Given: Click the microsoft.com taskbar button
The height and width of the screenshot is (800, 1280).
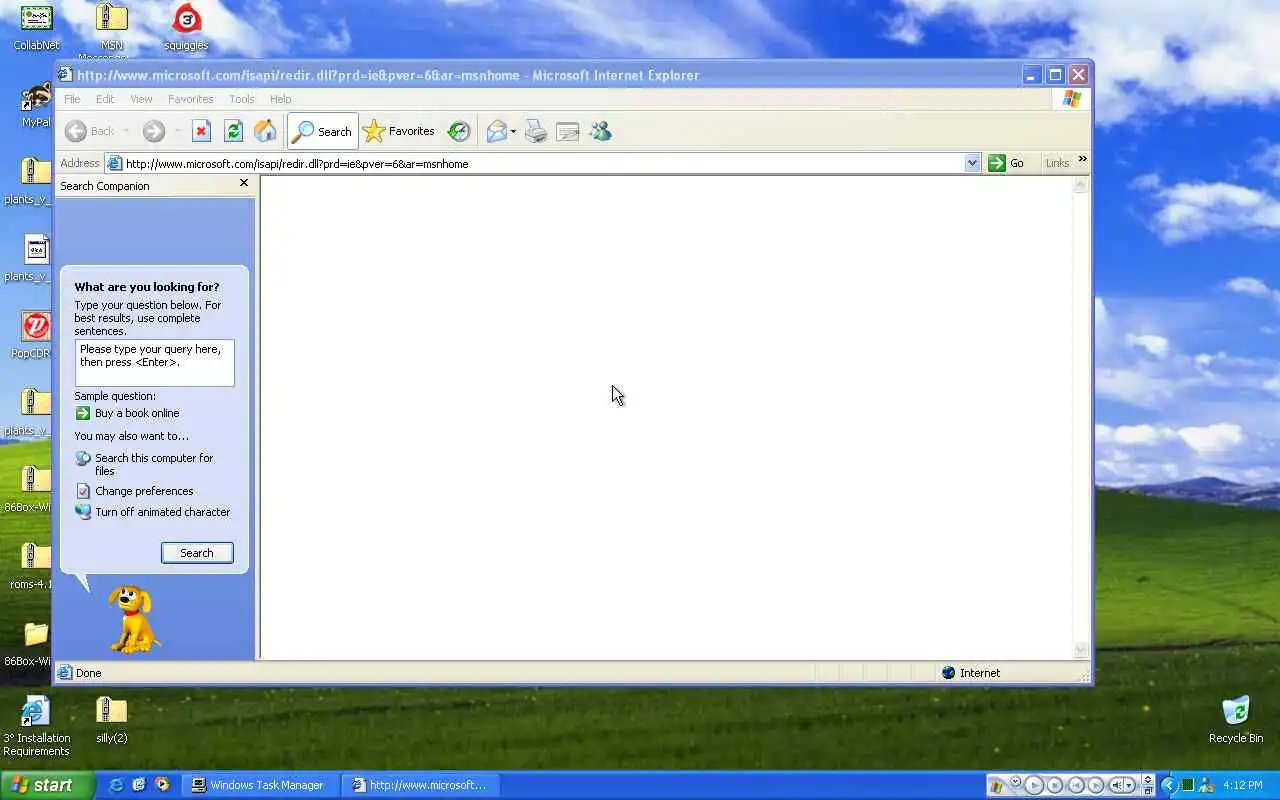Looking at the screenshot, I should 419,785.
